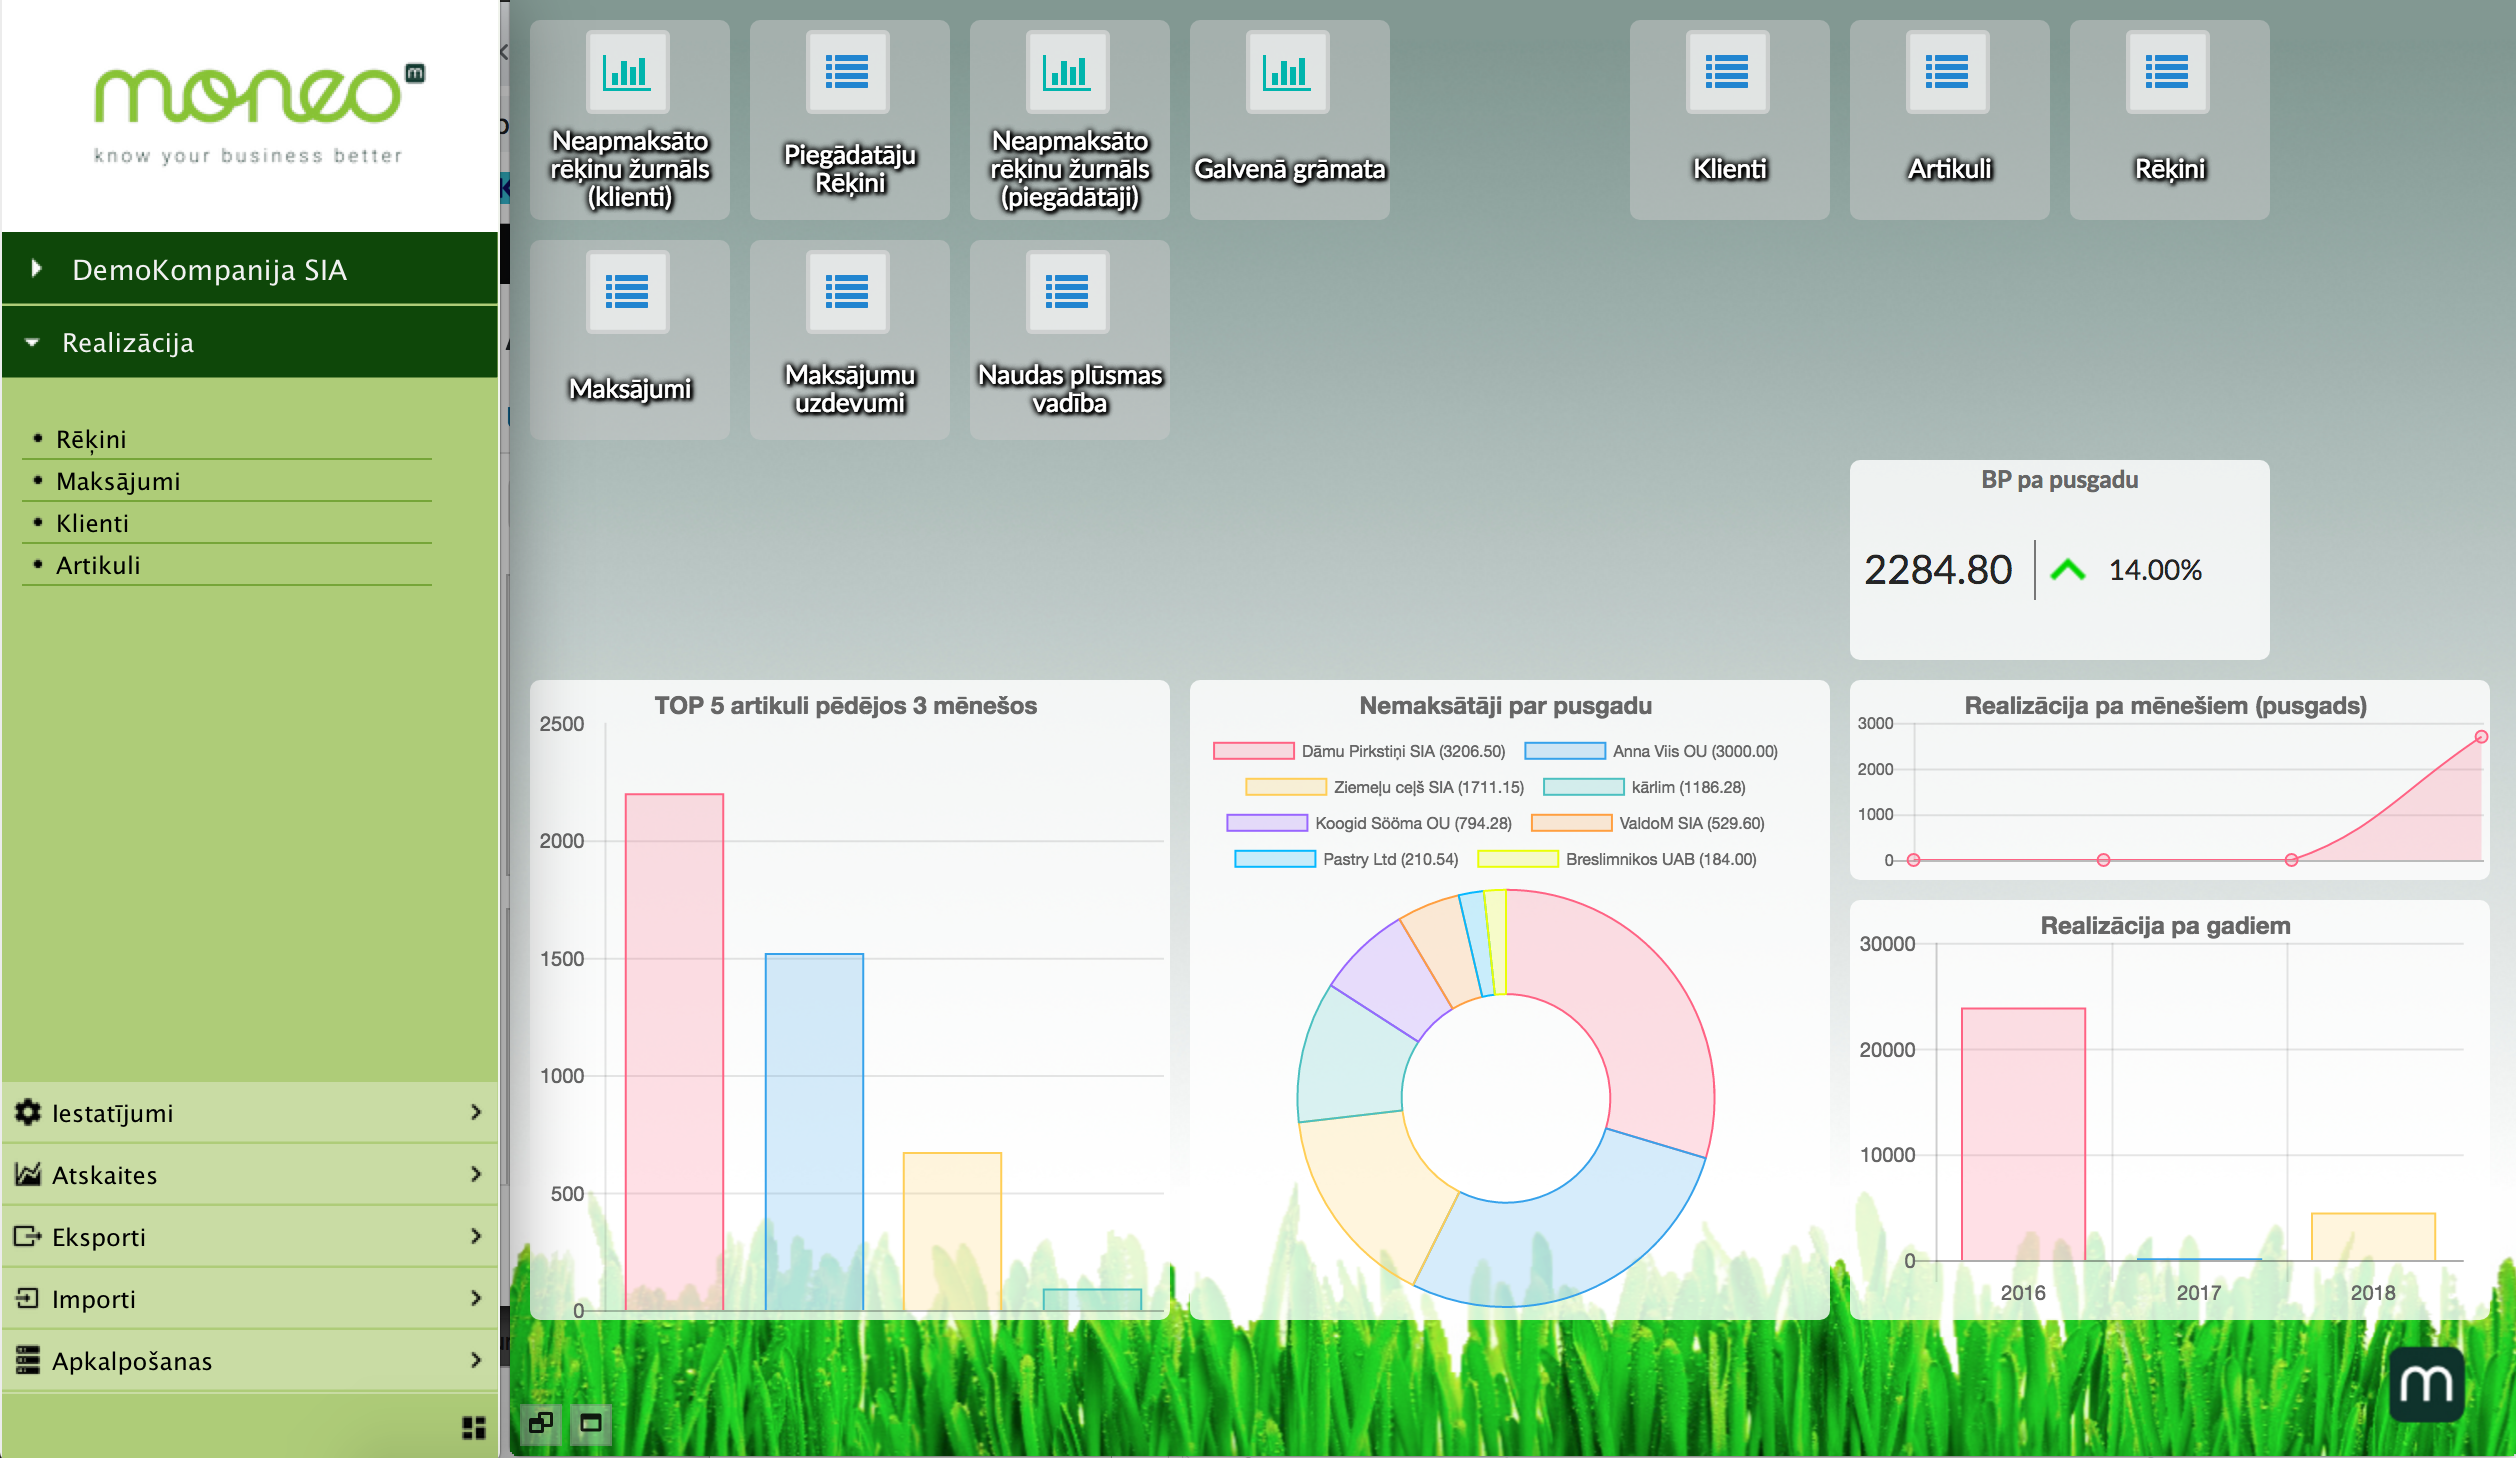Click the Moneo chat icon
The image size is (2516, 1458).
[2426, 1384]
